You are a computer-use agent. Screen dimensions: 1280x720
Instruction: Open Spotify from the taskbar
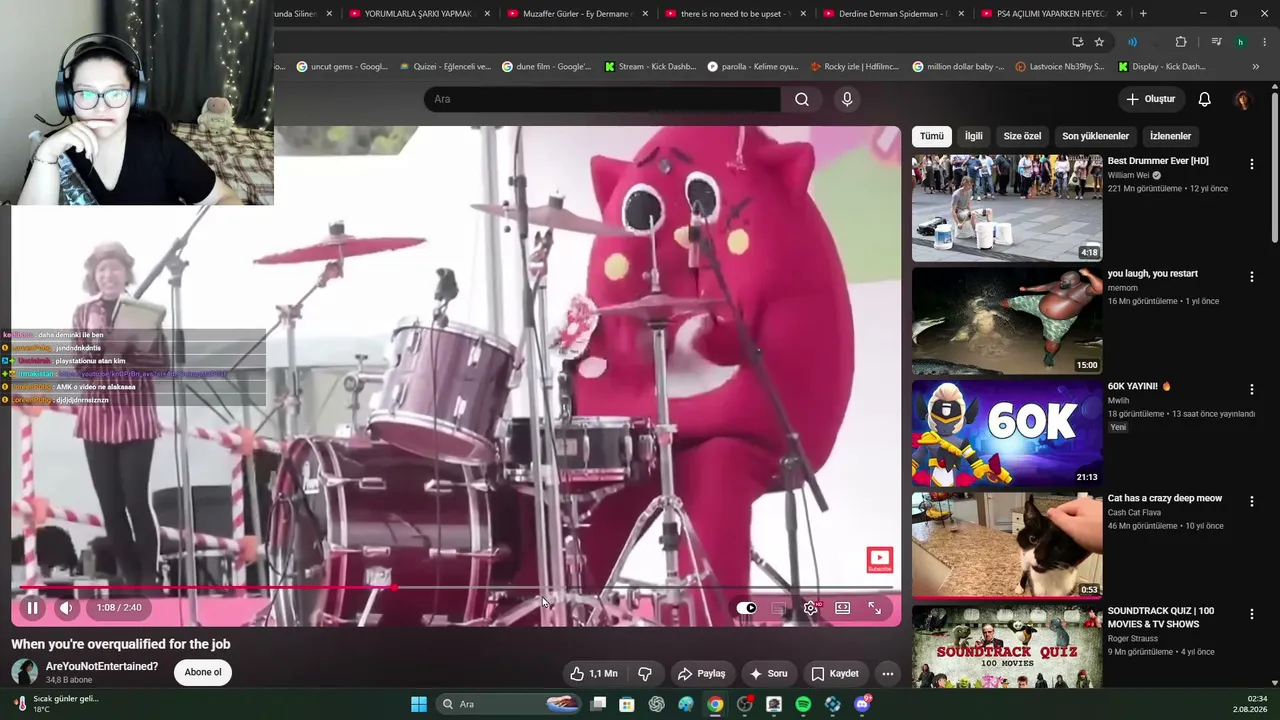point(803,704)
